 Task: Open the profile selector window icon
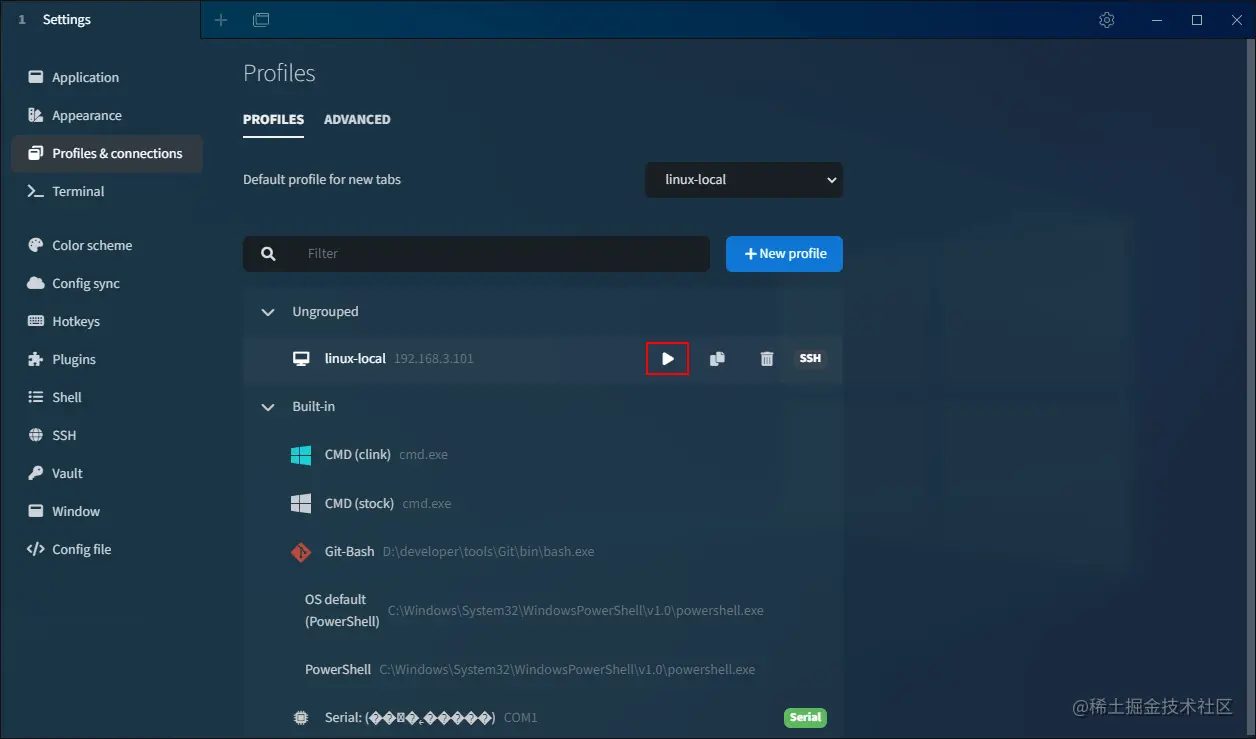pos(261,20)
